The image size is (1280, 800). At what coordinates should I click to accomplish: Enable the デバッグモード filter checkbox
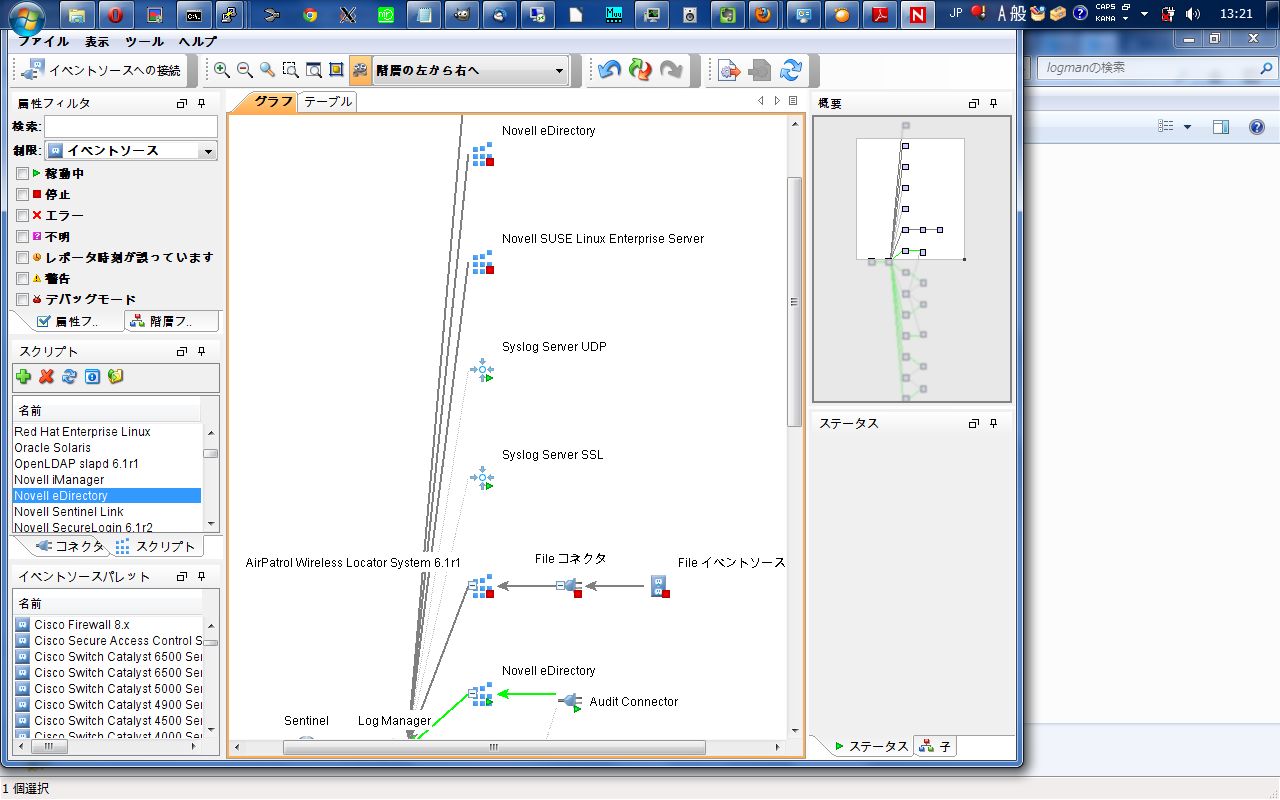[x=22, y=299]
